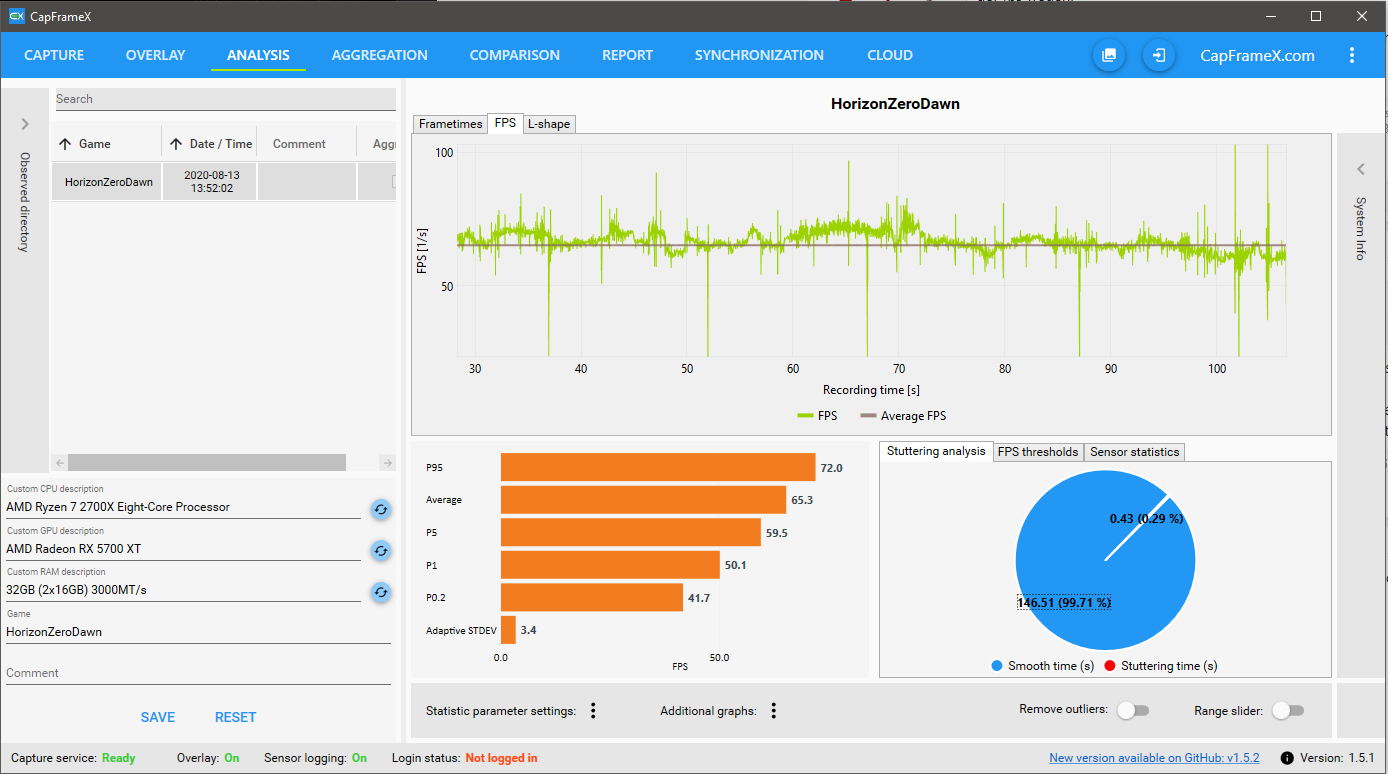
Task: Sort records by Date / Time arrow
Action: tap(176, 144)
